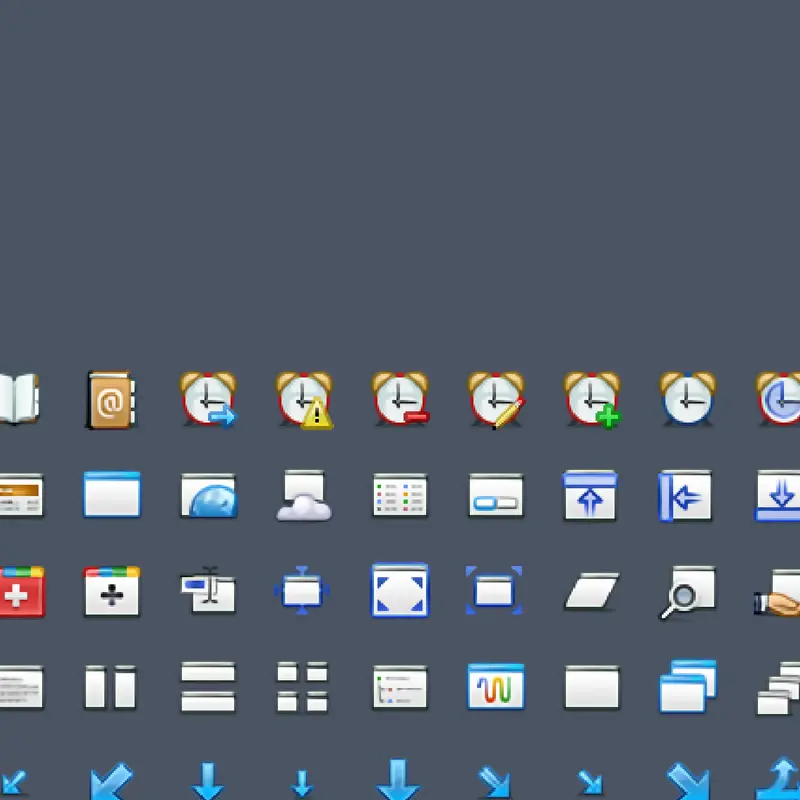The height and width of the screenshot is (800, 800).
Task: Click the alarm clock with pencil overlay
Action: 496,399
